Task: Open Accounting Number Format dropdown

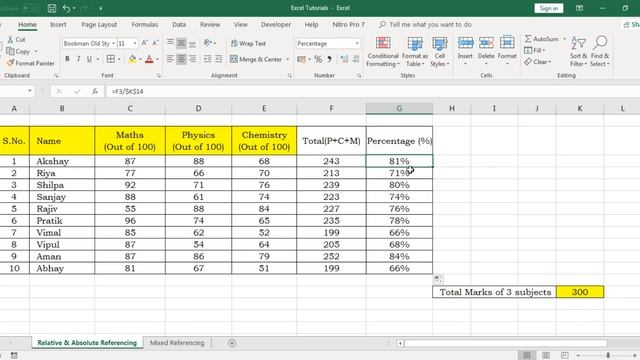Action: point(310,60)
